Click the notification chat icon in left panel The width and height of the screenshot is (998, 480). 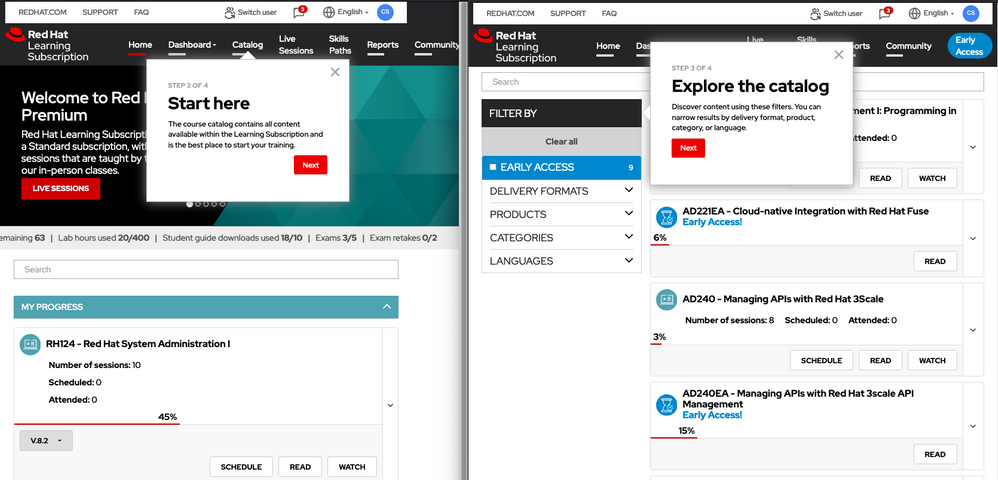click(300, 13)
